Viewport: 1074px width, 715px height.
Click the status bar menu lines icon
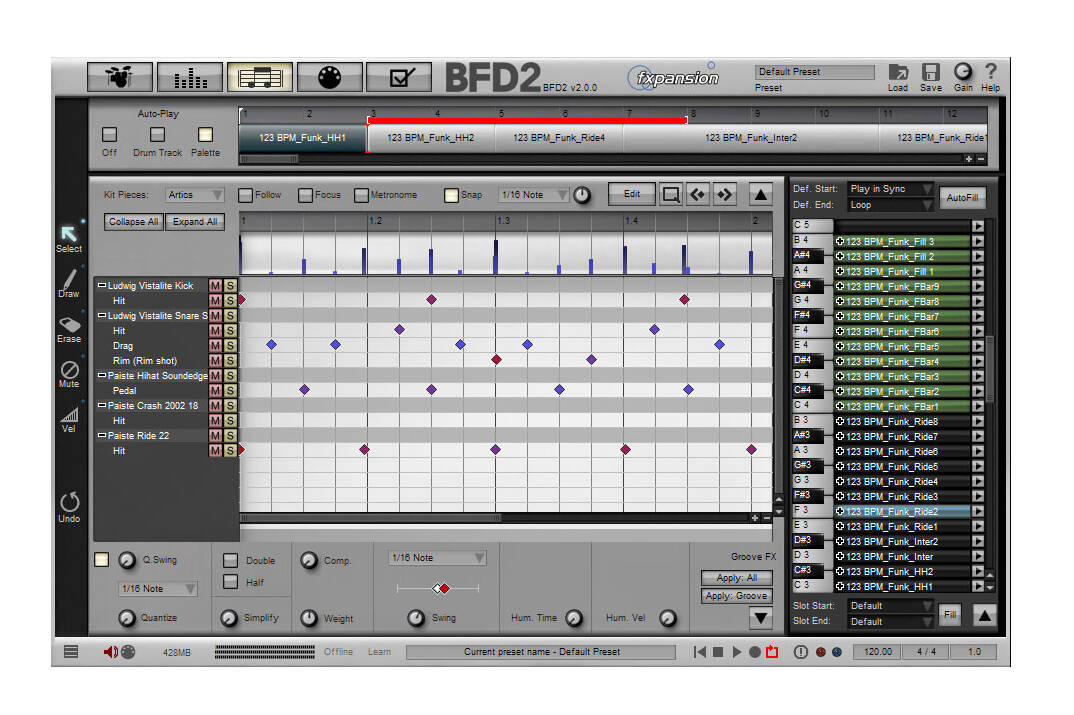[71, 651]
